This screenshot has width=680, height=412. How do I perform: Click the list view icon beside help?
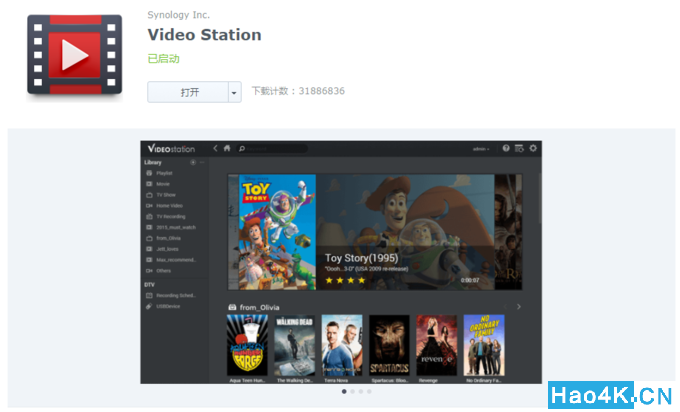pos(519,148)
